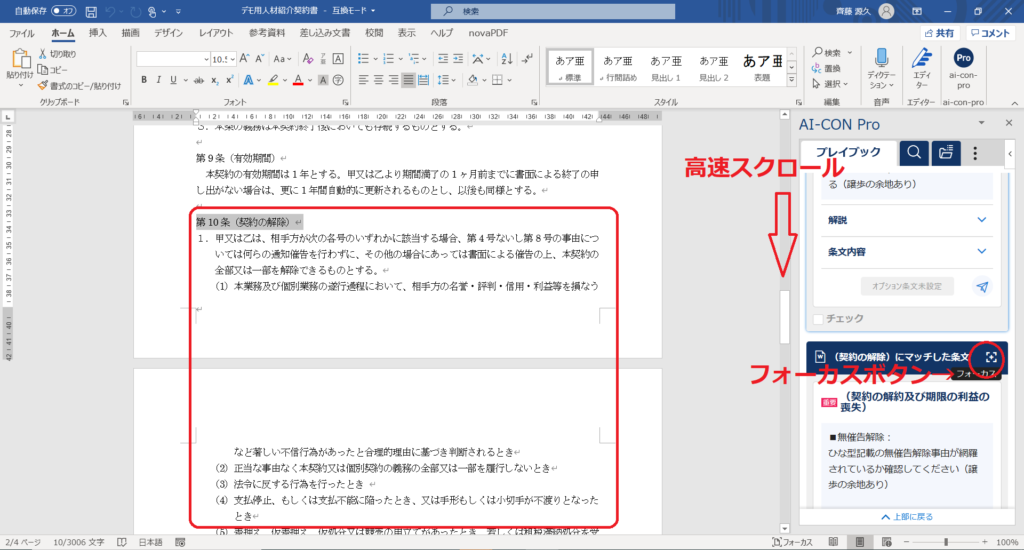This screenshot has height=550, width=1024.
Task: Open the ai-con-pro Pro add-in
Action: (x=963, y=69)
